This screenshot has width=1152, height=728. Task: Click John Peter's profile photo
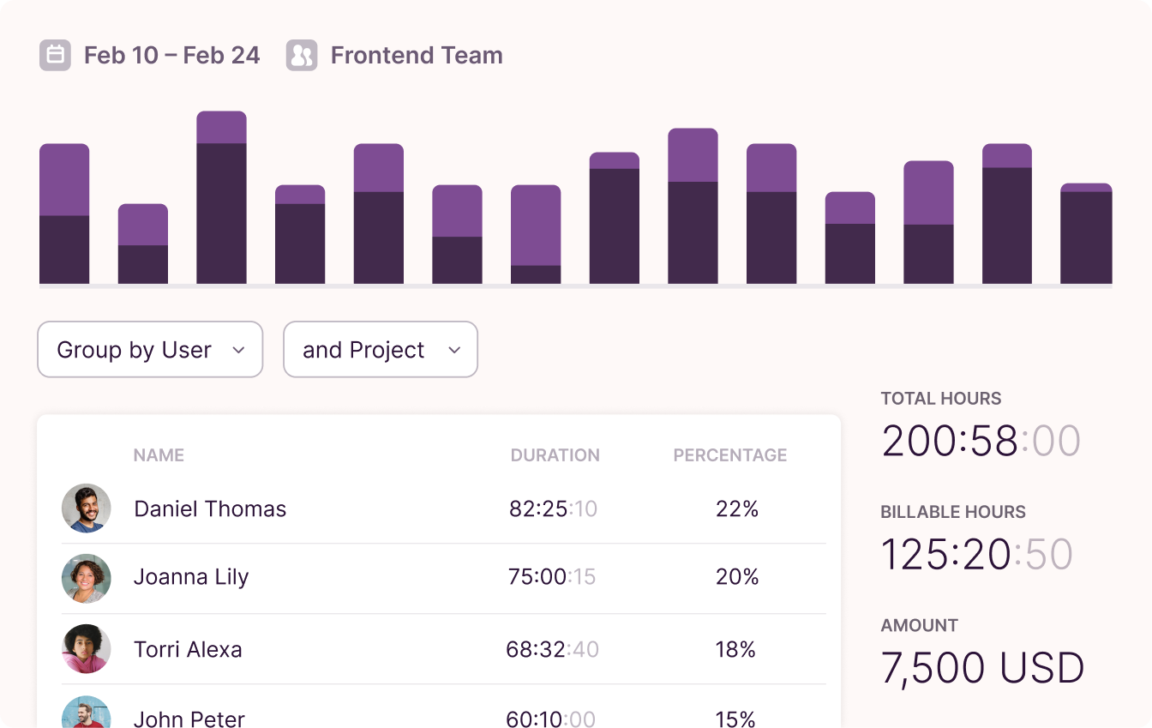point(86,713)
